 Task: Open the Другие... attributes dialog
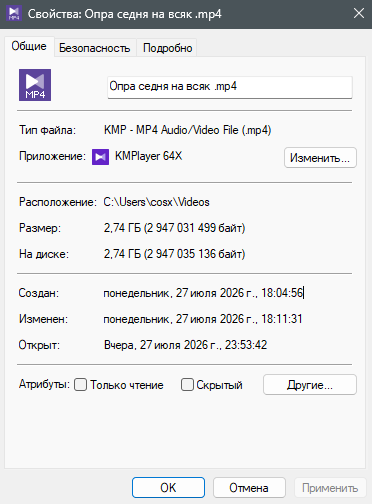(310, 385)
